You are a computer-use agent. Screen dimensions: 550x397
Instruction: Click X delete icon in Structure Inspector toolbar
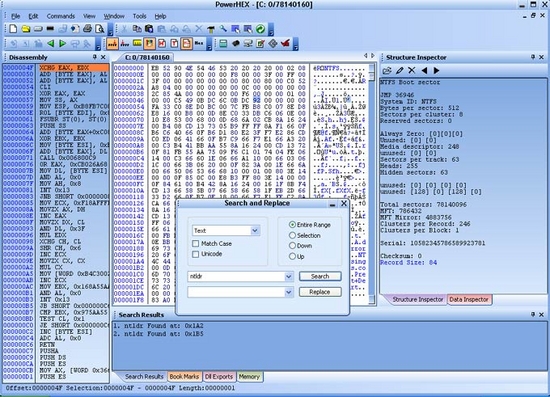point(411,70)
